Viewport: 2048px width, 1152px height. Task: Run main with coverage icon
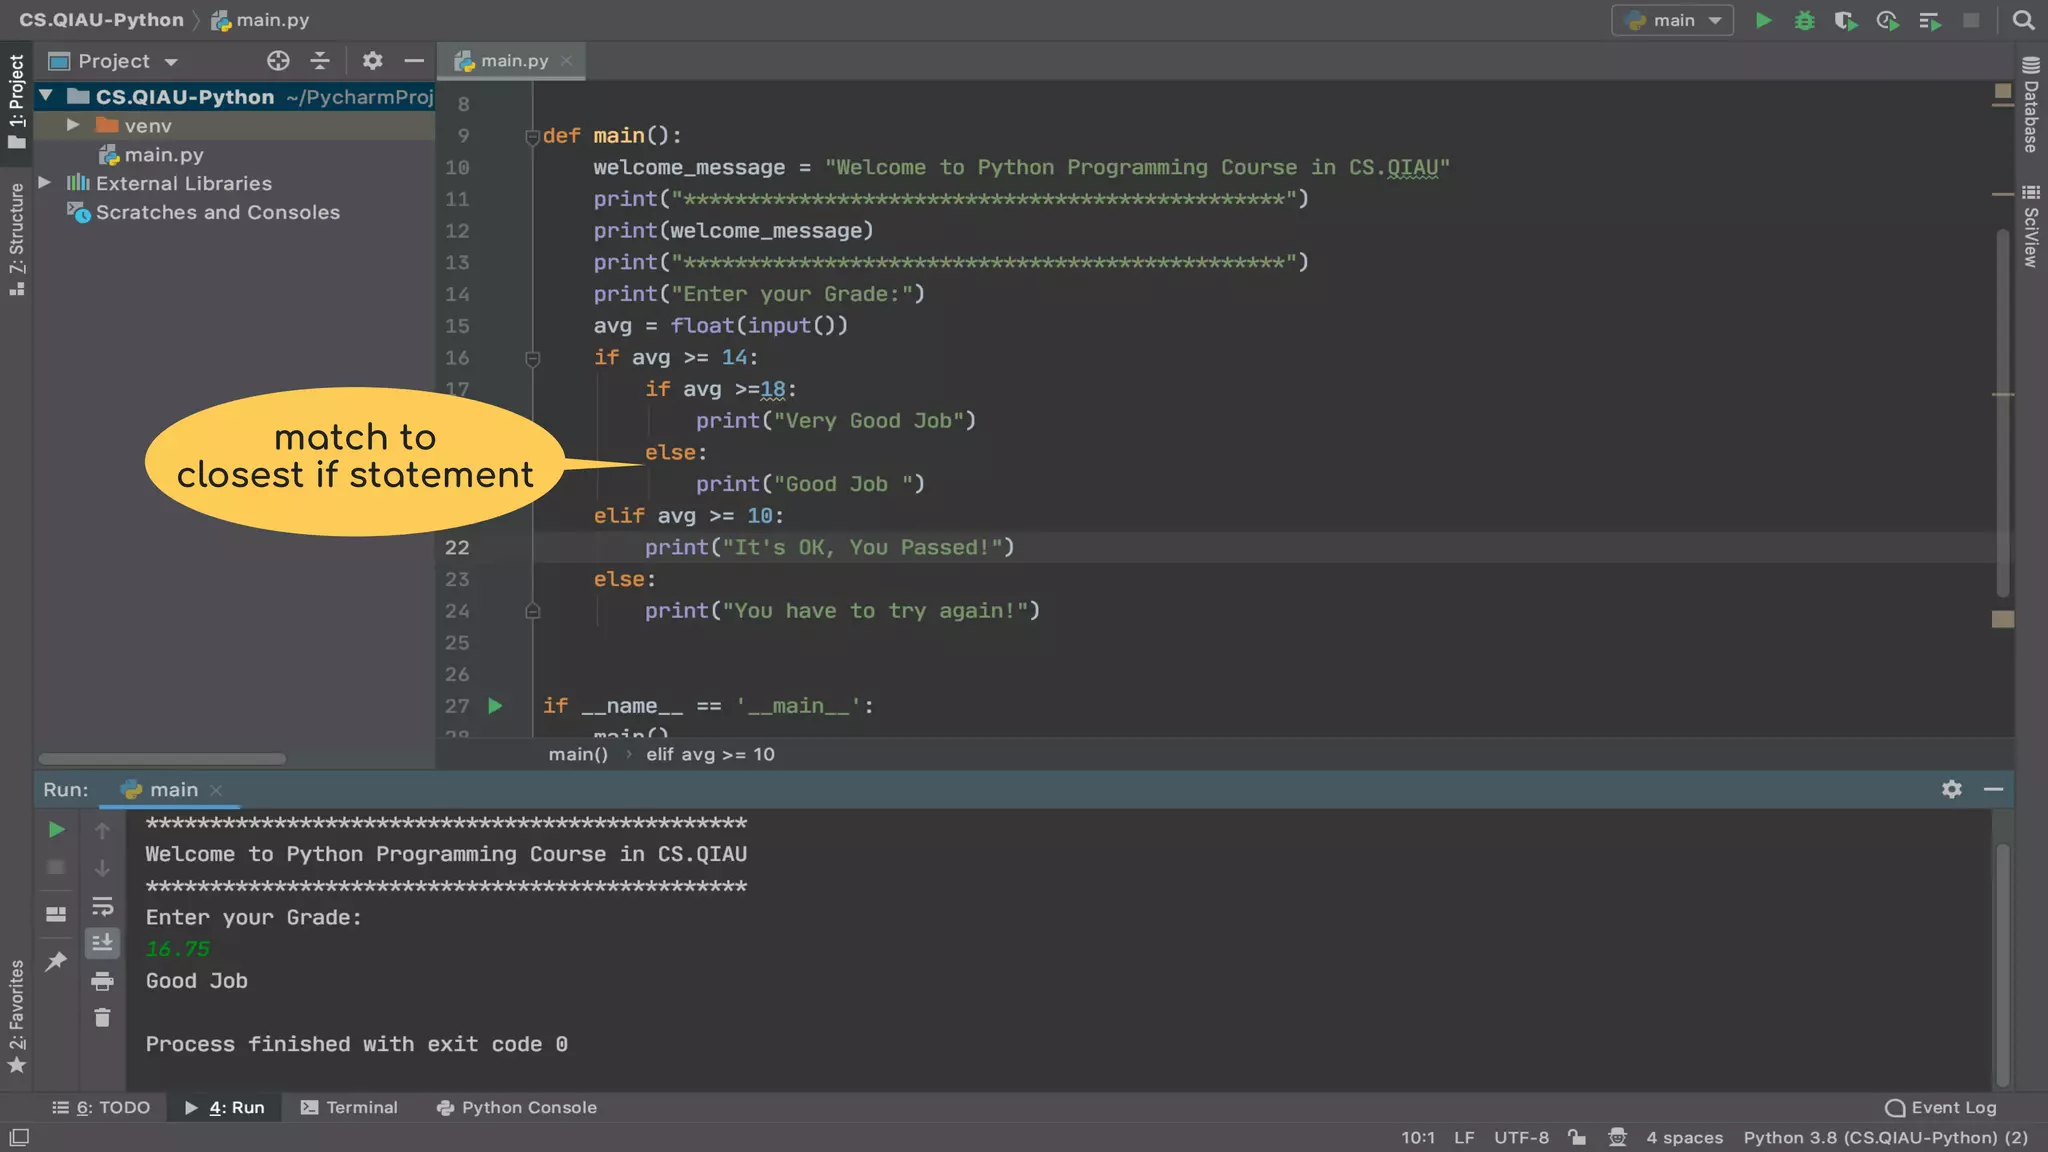coord(1845,20)
